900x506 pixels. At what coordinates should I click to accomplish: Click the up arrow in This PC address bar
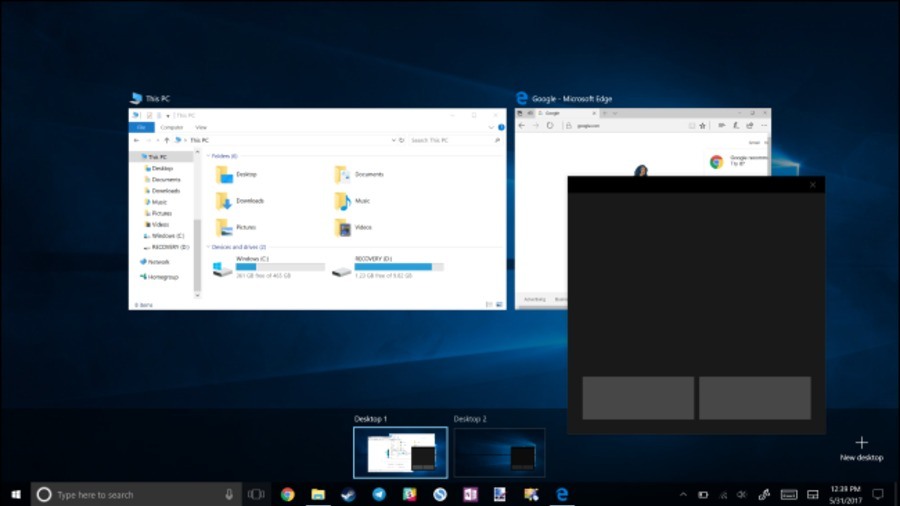166,140
